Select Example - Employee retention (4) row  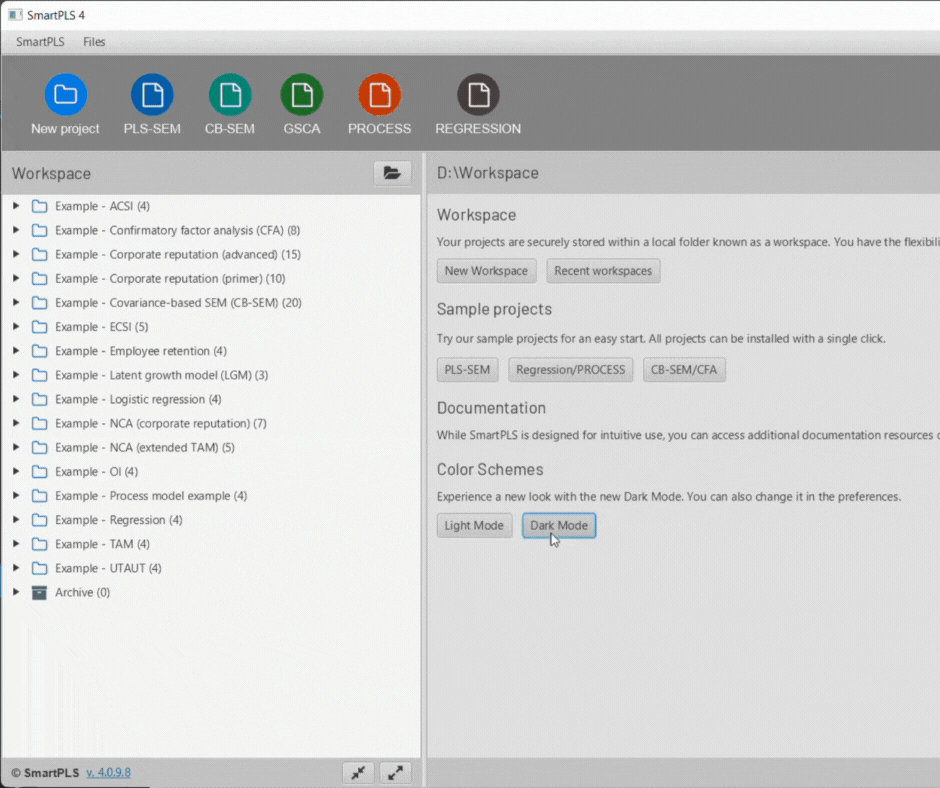pos(211,351)
